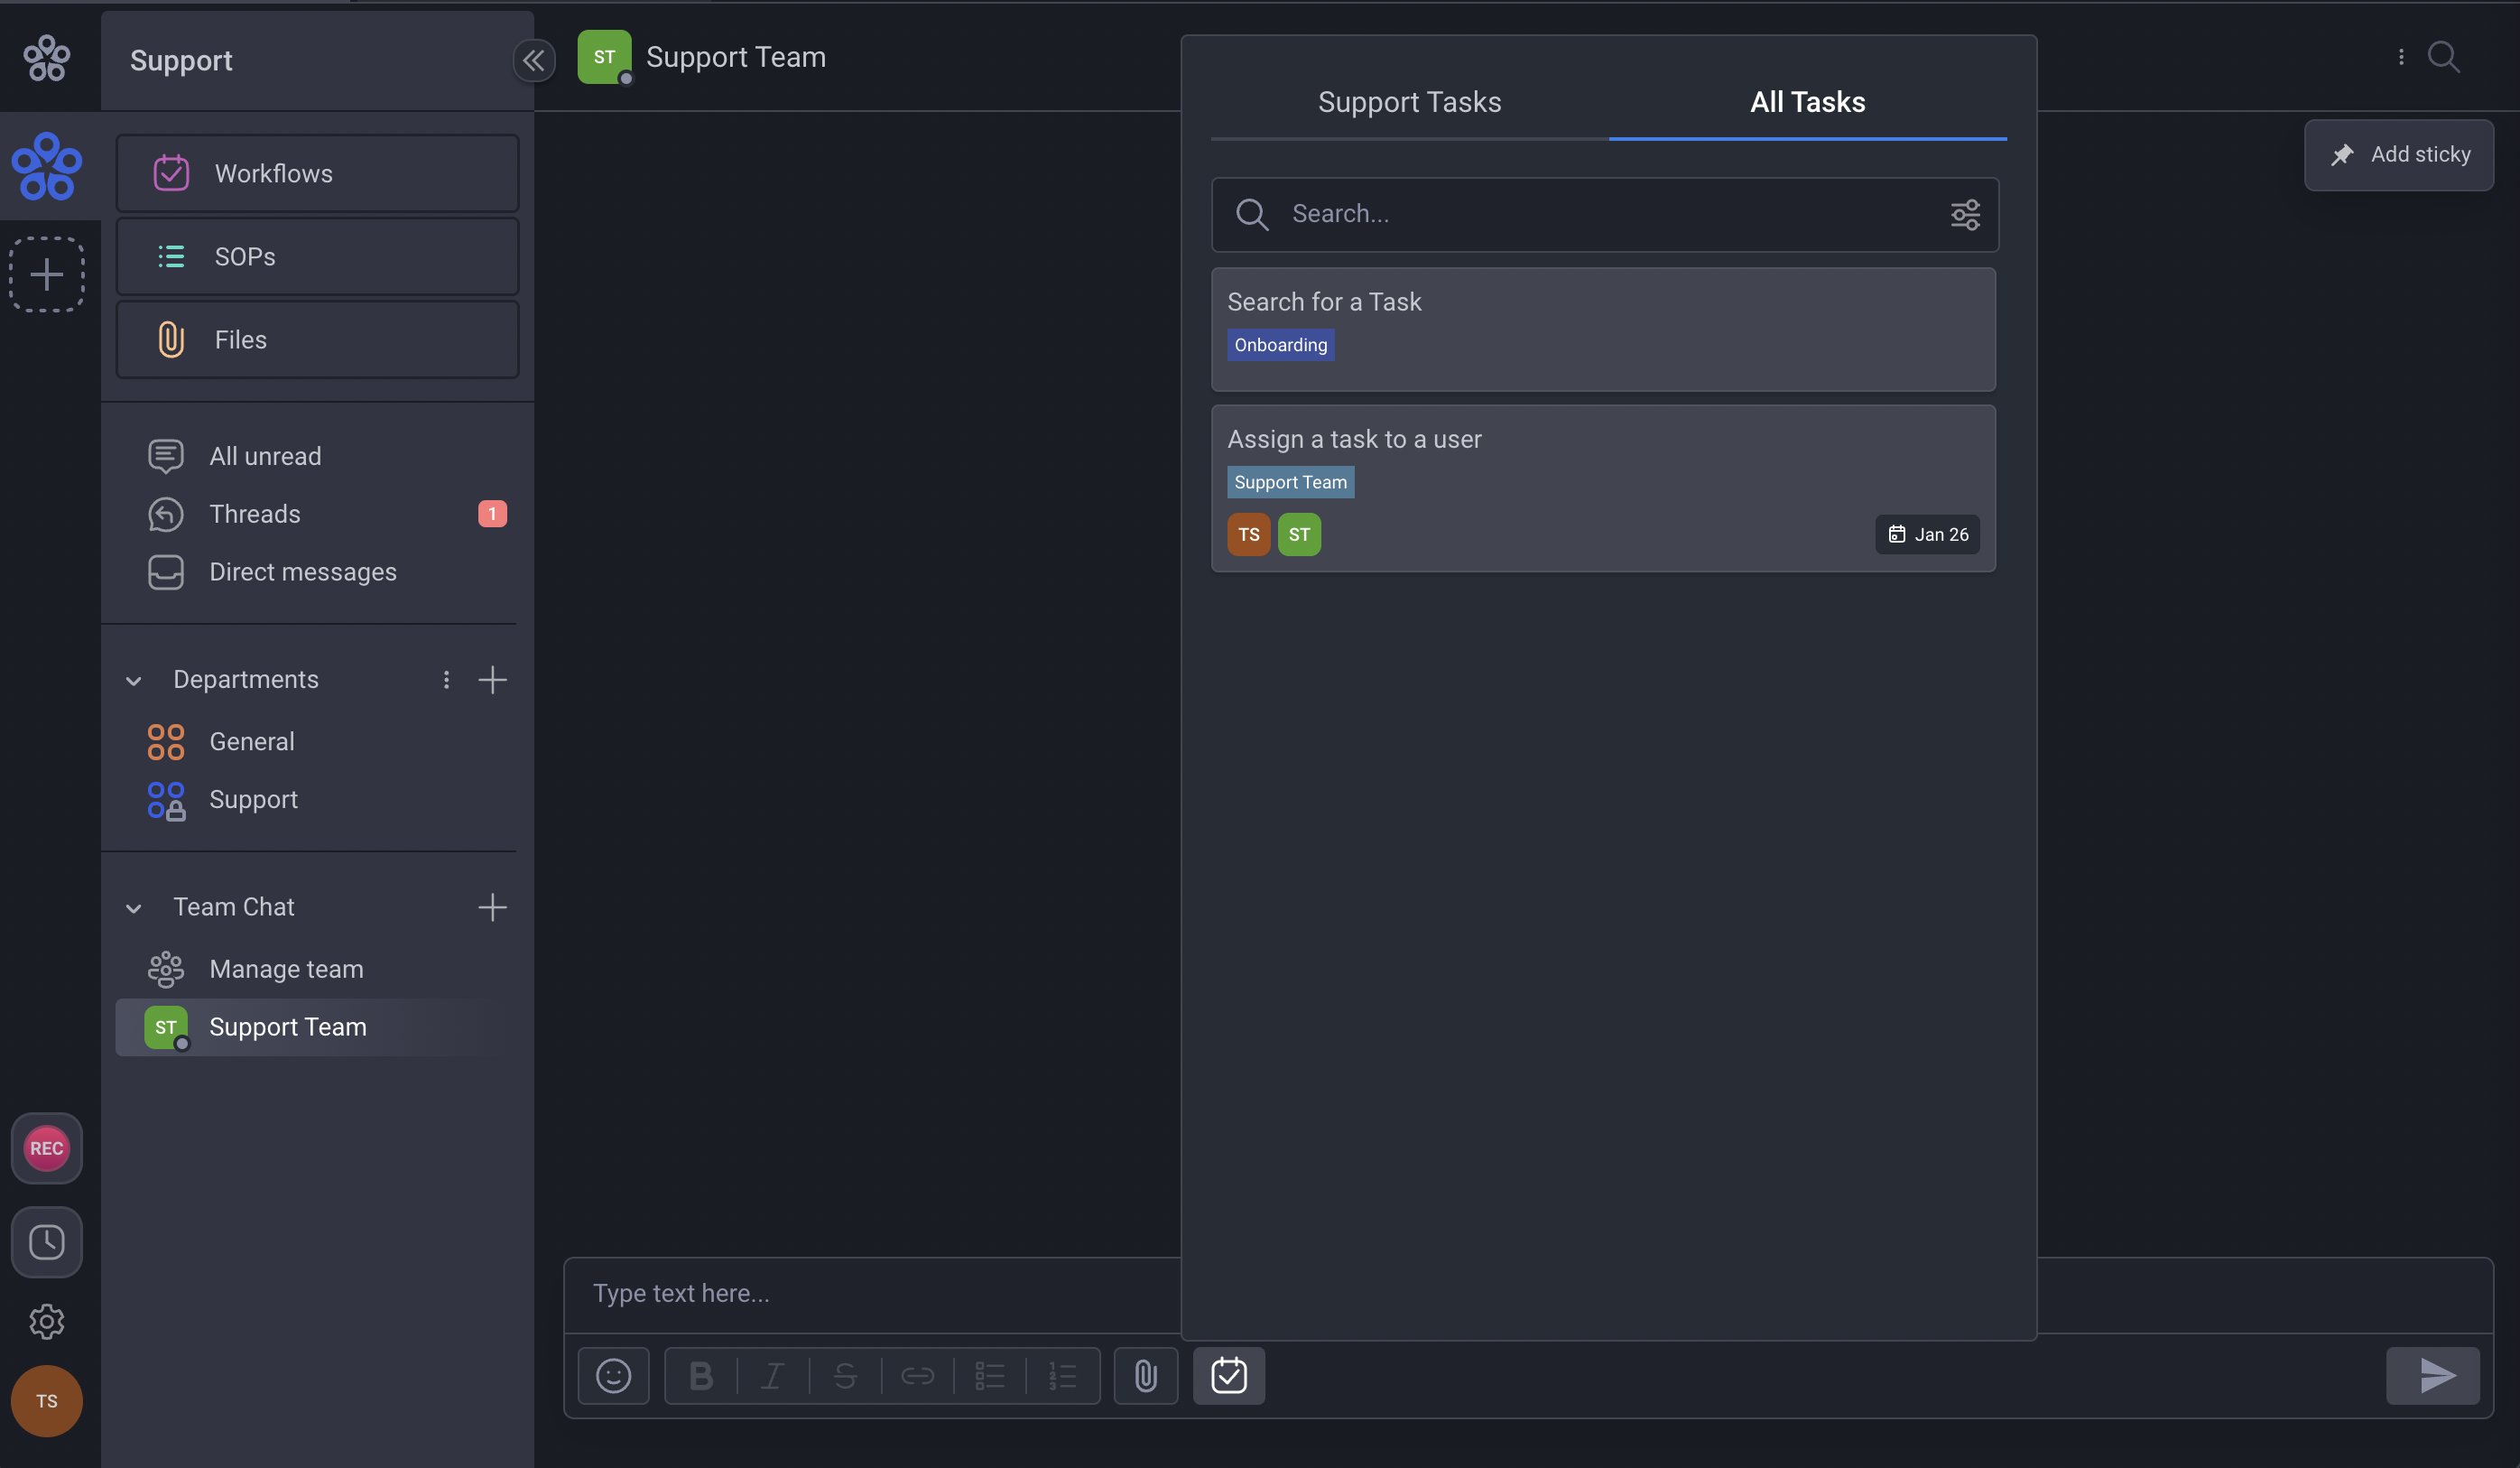The height and width of the screenshot is (1468, 2520).
Task: Click the attach file paperclip icon
Action: click(x=1146, y=1376)
